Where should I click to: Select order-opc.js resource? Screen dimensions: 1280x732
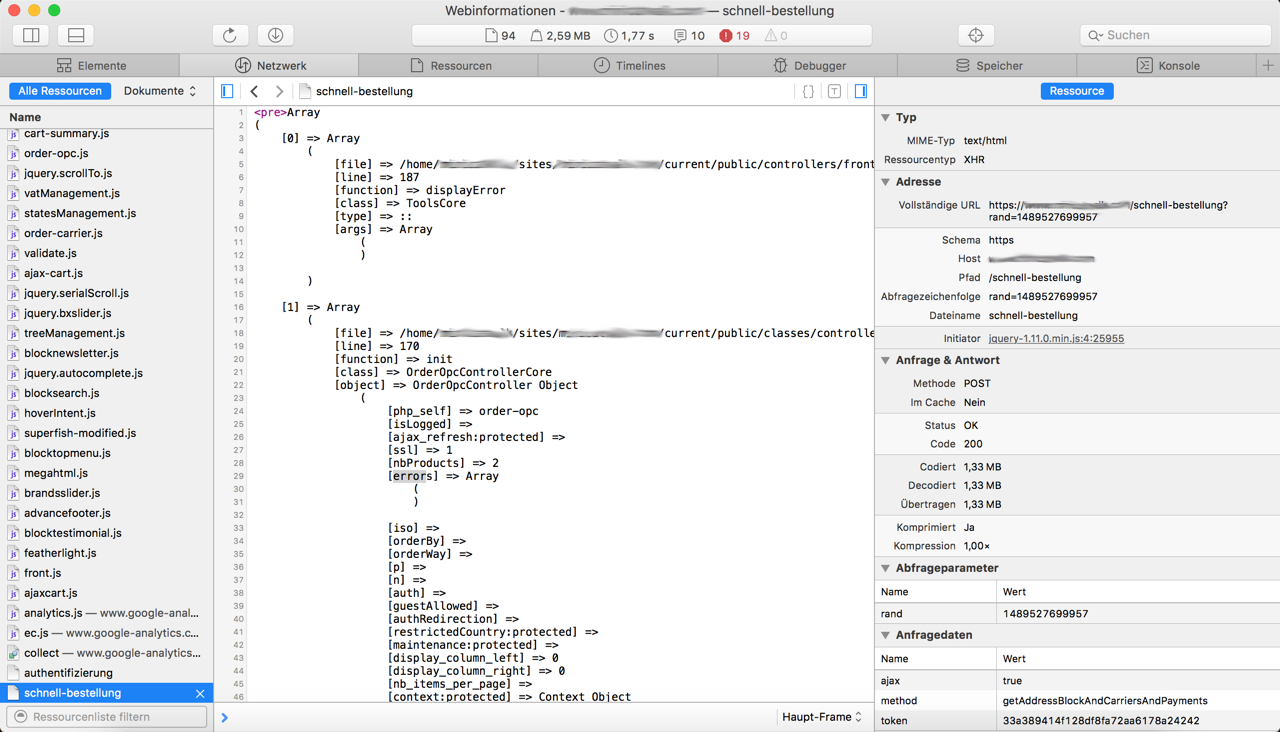[x=107, y=153]
